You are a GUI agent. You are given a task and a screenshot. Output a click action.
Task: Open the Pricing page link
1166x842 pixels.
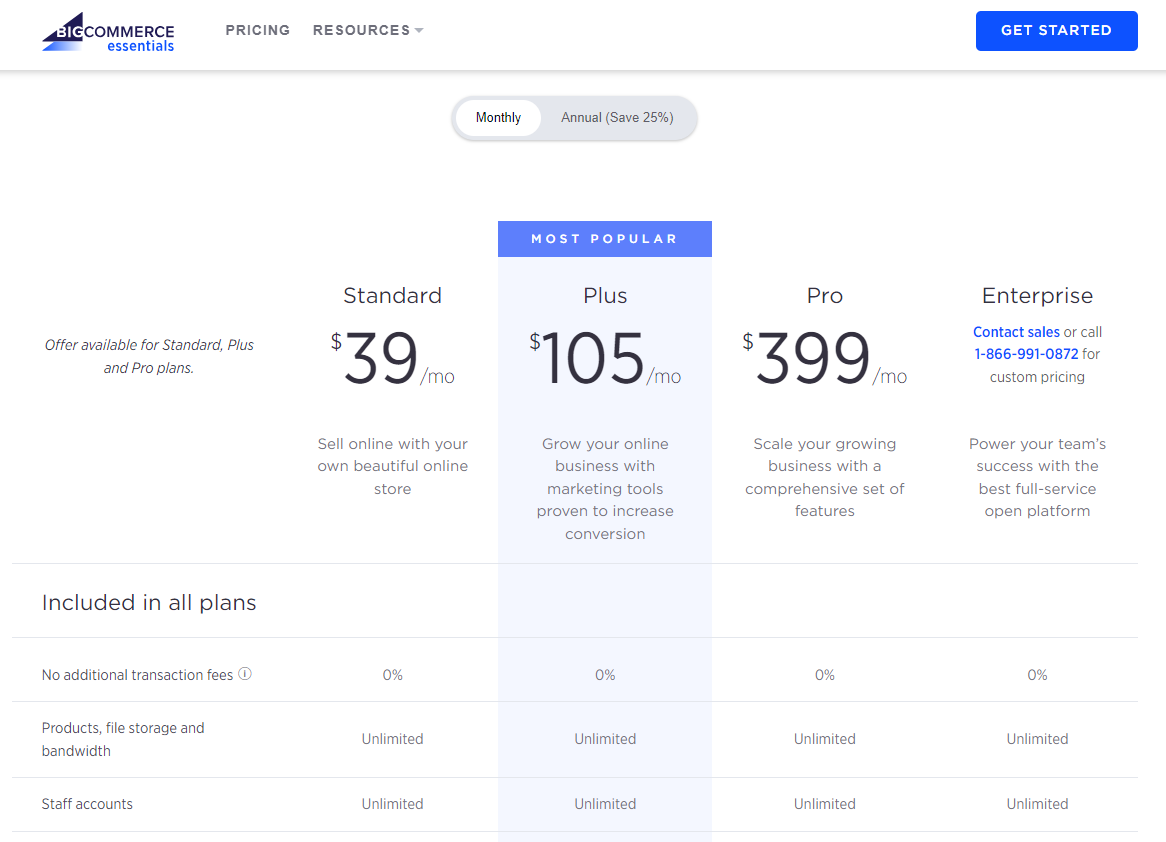(x=257, y=30)
